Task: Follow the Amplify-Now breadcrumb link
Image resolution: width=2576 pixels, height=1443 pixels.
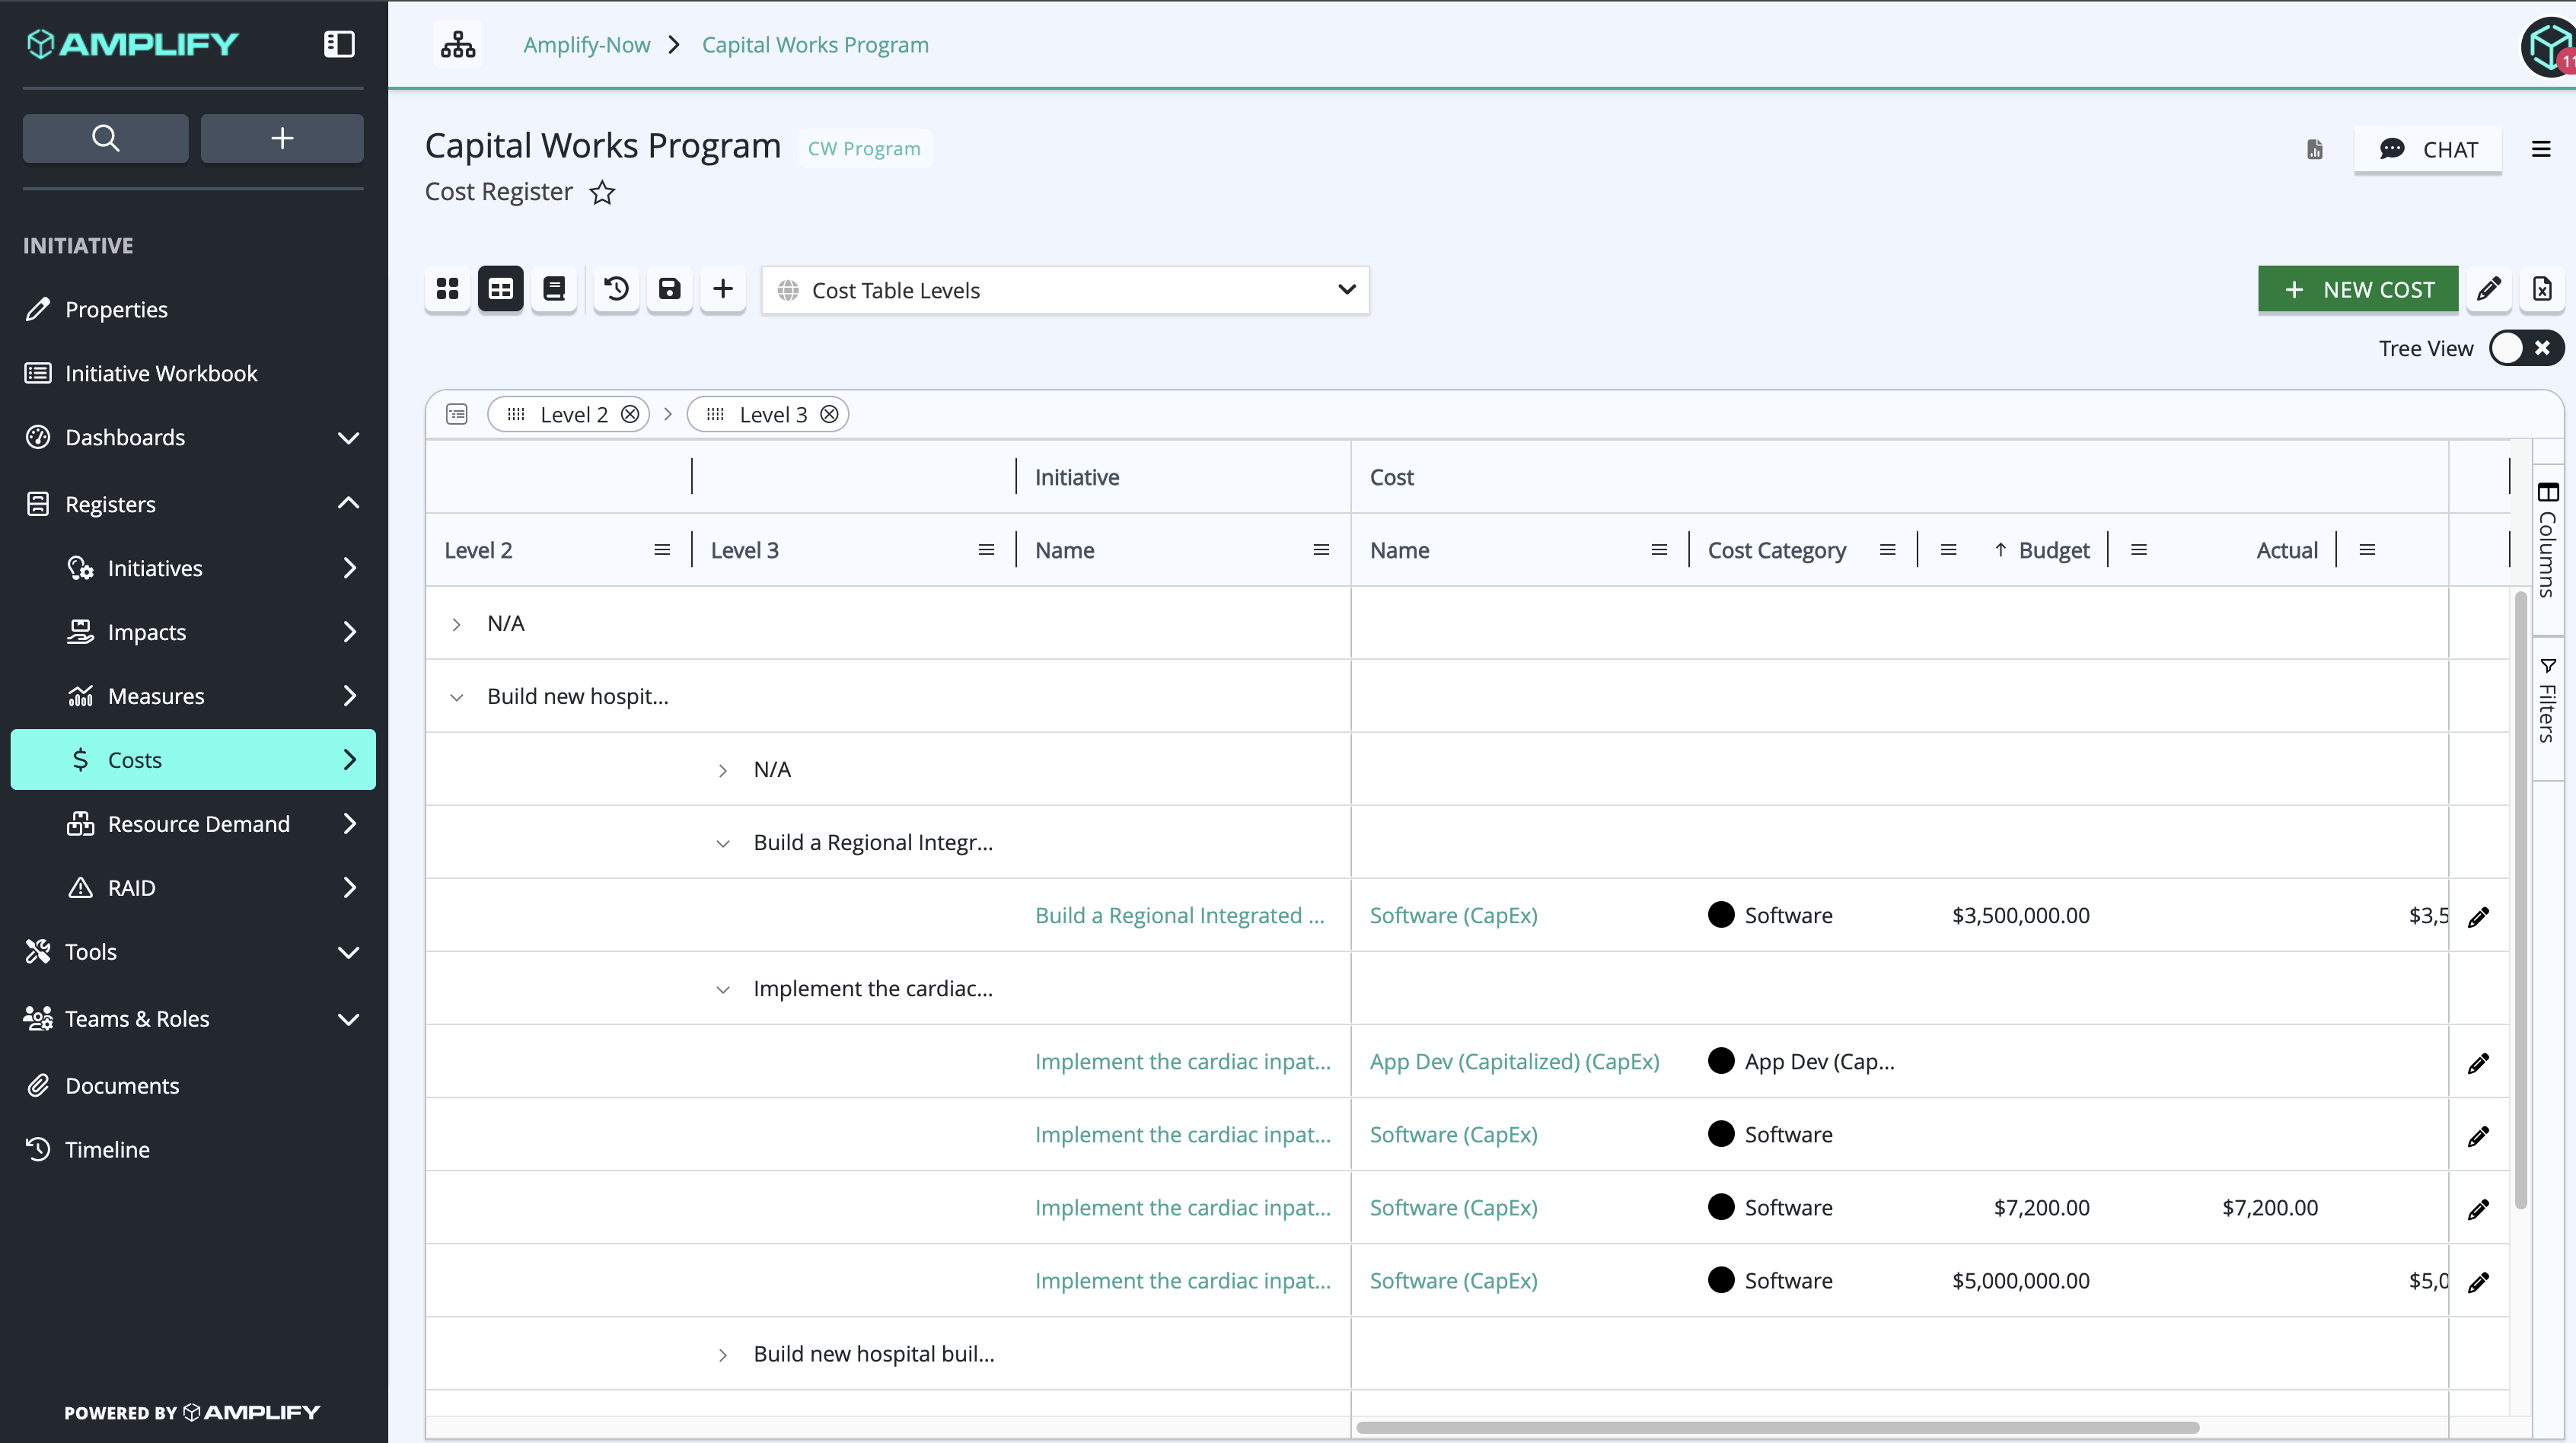Action: click(586, 45)
